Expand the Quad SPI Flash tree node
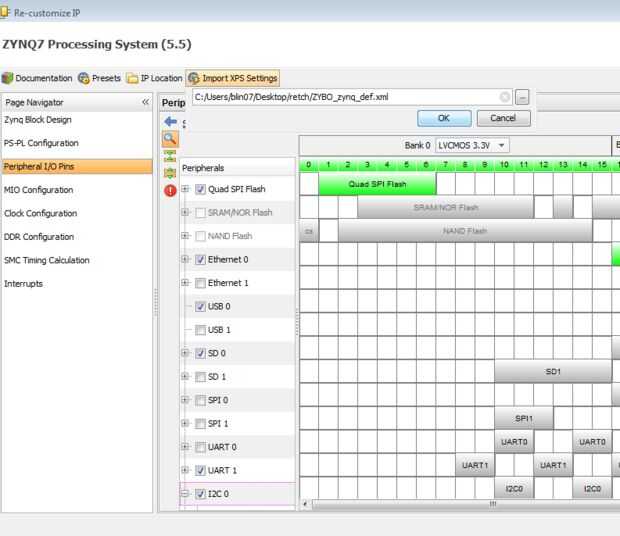This screenshot has height=536, width=620. pos(185,189)
